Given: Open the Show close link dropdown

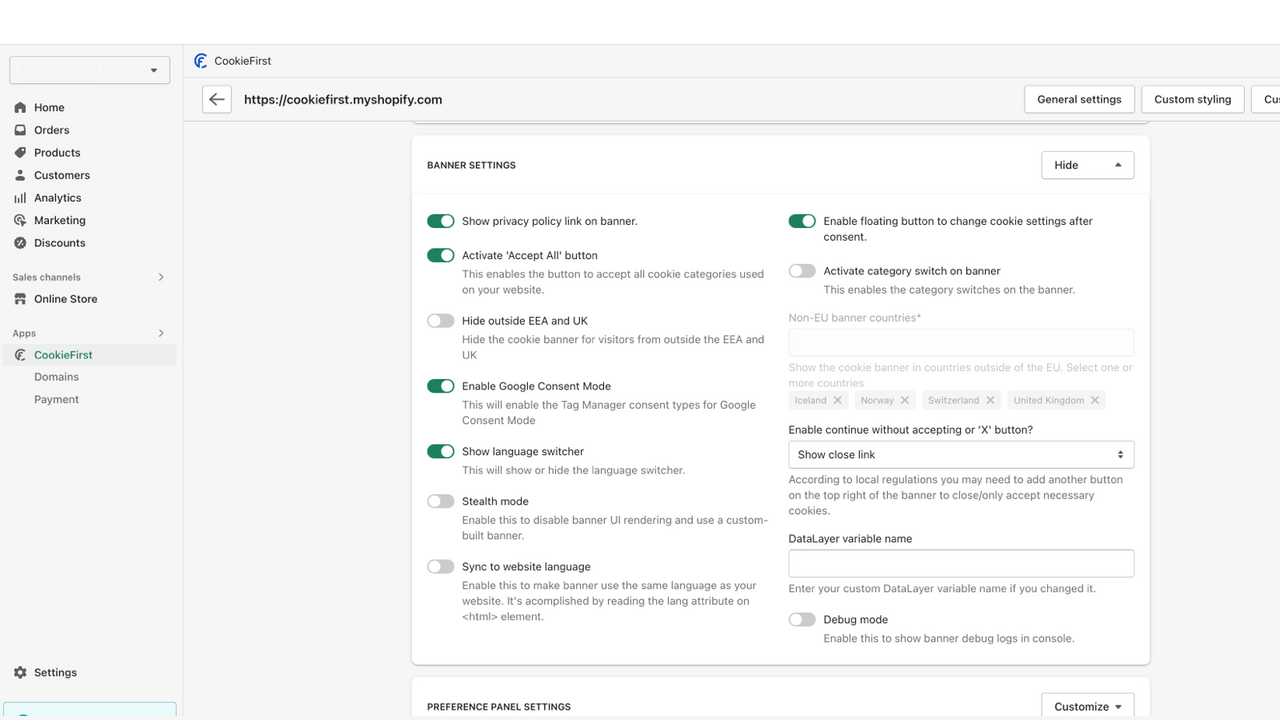Looking at the screenshot, I should coord(961,454).
